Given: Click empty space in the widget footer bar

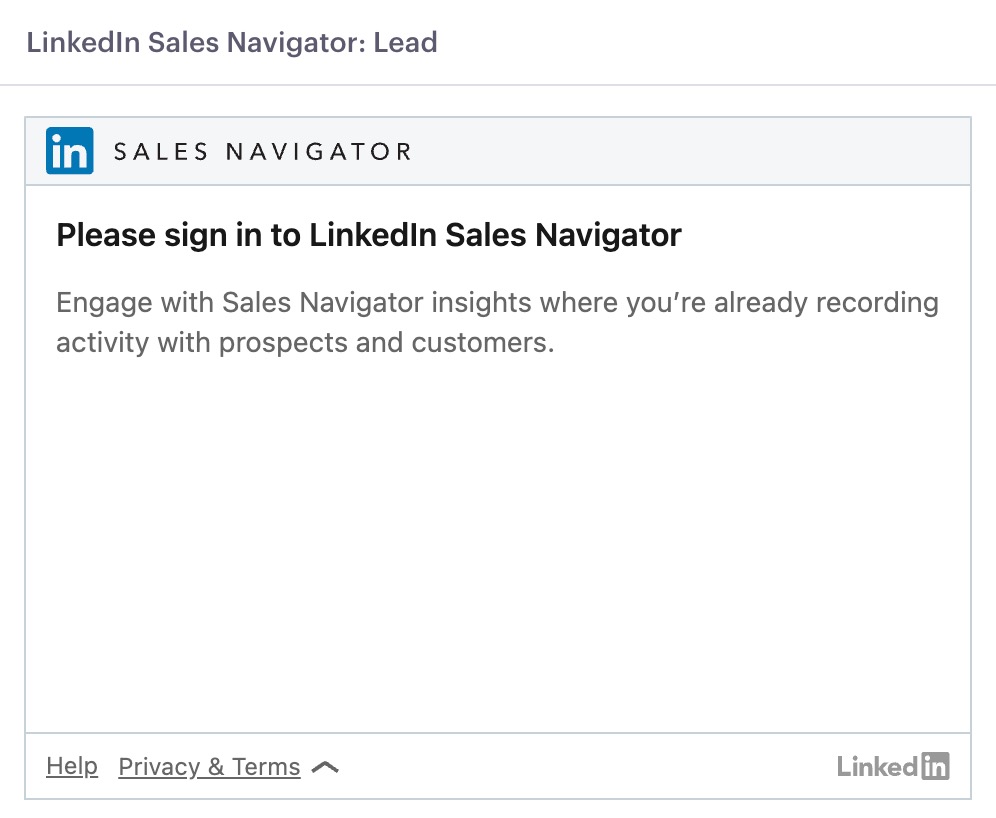Looking at the screenshot, I should coord(584,766).
